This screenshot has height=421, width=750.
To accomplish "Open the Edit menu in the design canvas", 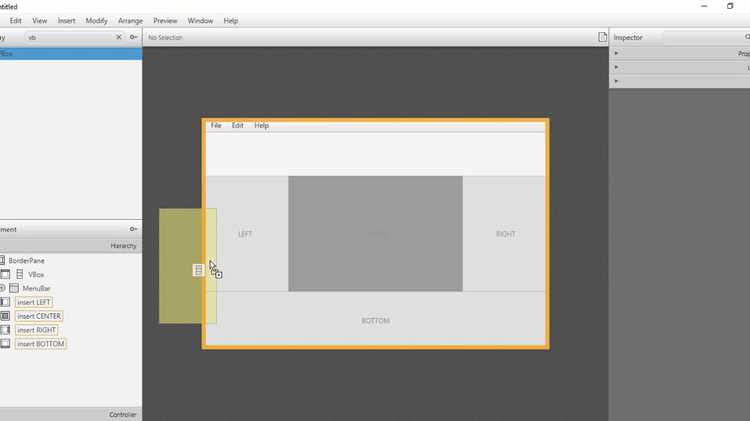I will 237,125.
